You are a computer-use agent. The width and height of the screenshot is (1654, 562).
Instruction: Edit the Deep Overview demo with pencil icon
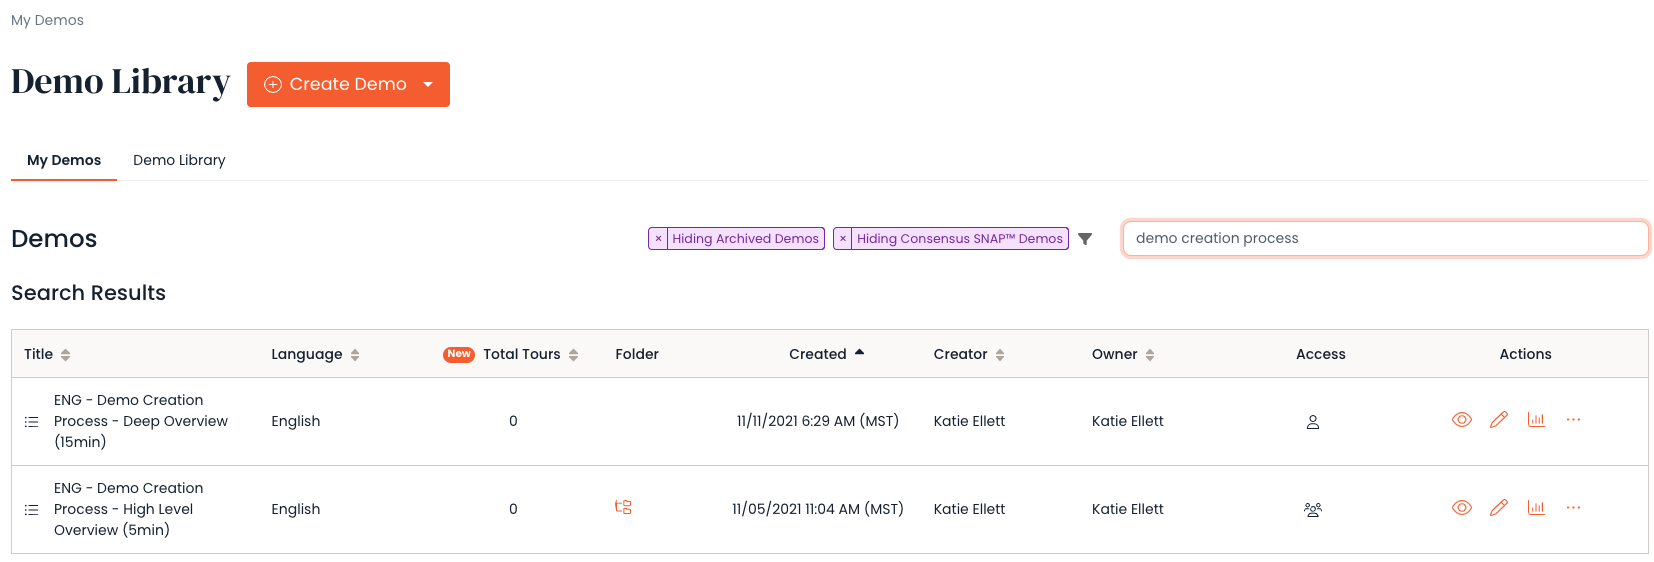1498,420
